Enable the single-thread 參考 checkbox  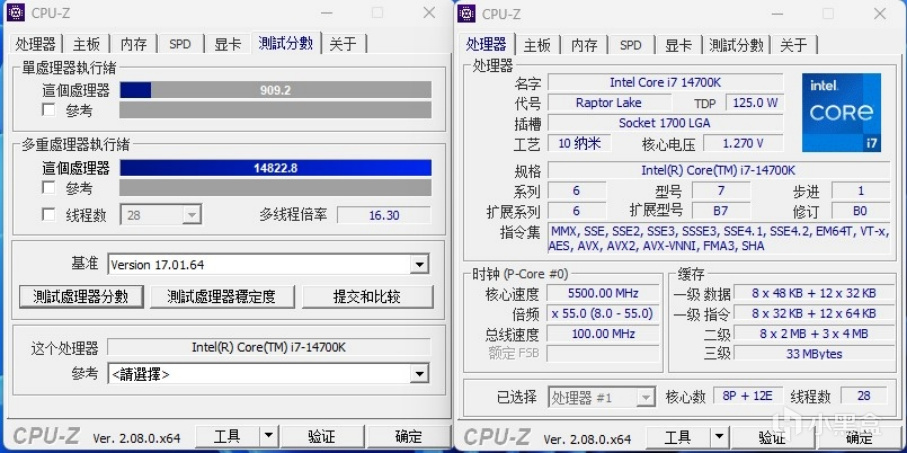[49, 110]
